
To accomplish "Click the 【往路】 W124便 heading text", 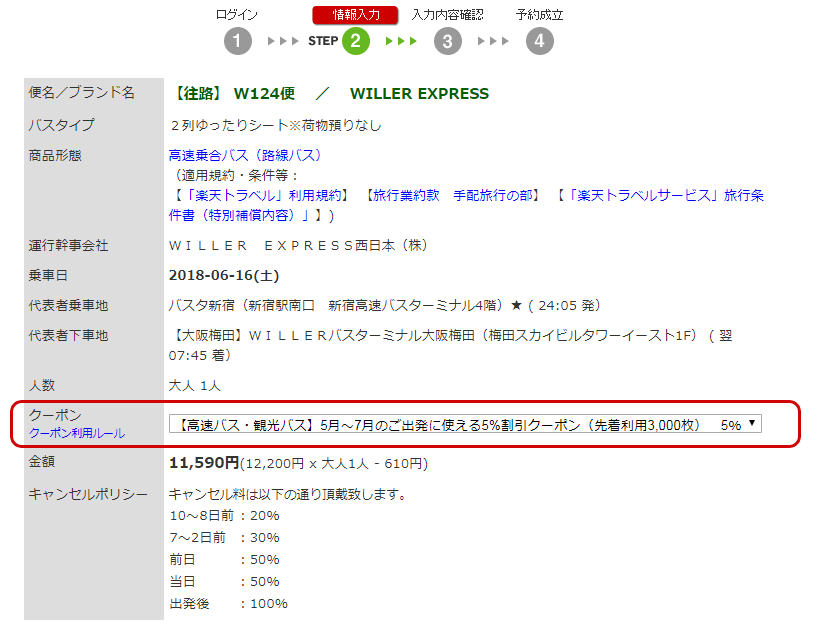I will tap(233, 94).
